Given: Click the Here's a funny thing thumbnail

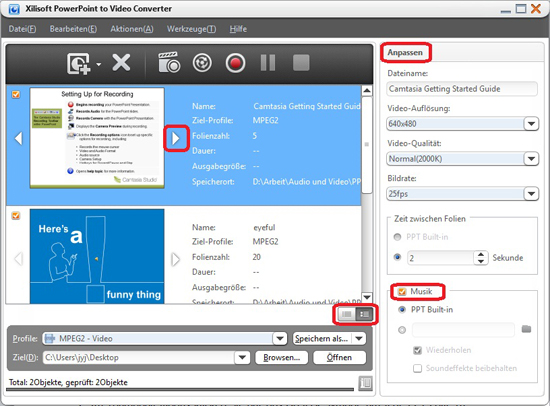Looking at the screenshot, I should tap(97, 256).
